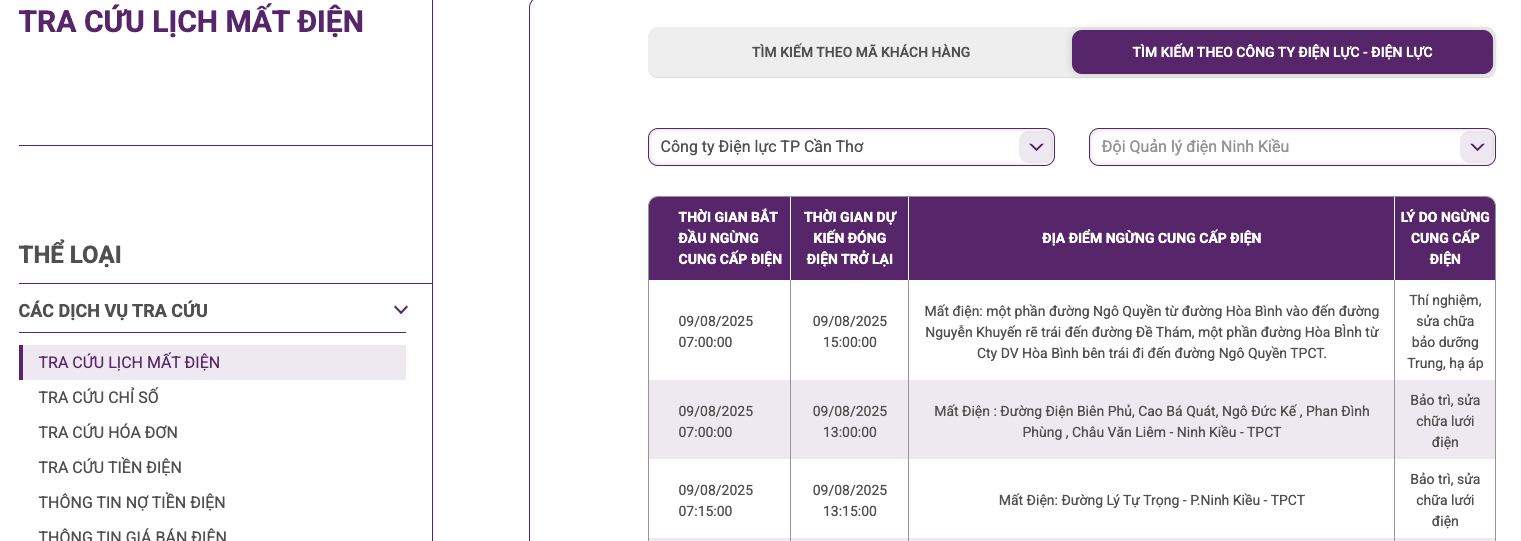Switch to Tìm kiếm theo mã khách hàng tab
Viewport: 1521px width, 541px height.
coord(861,52)
